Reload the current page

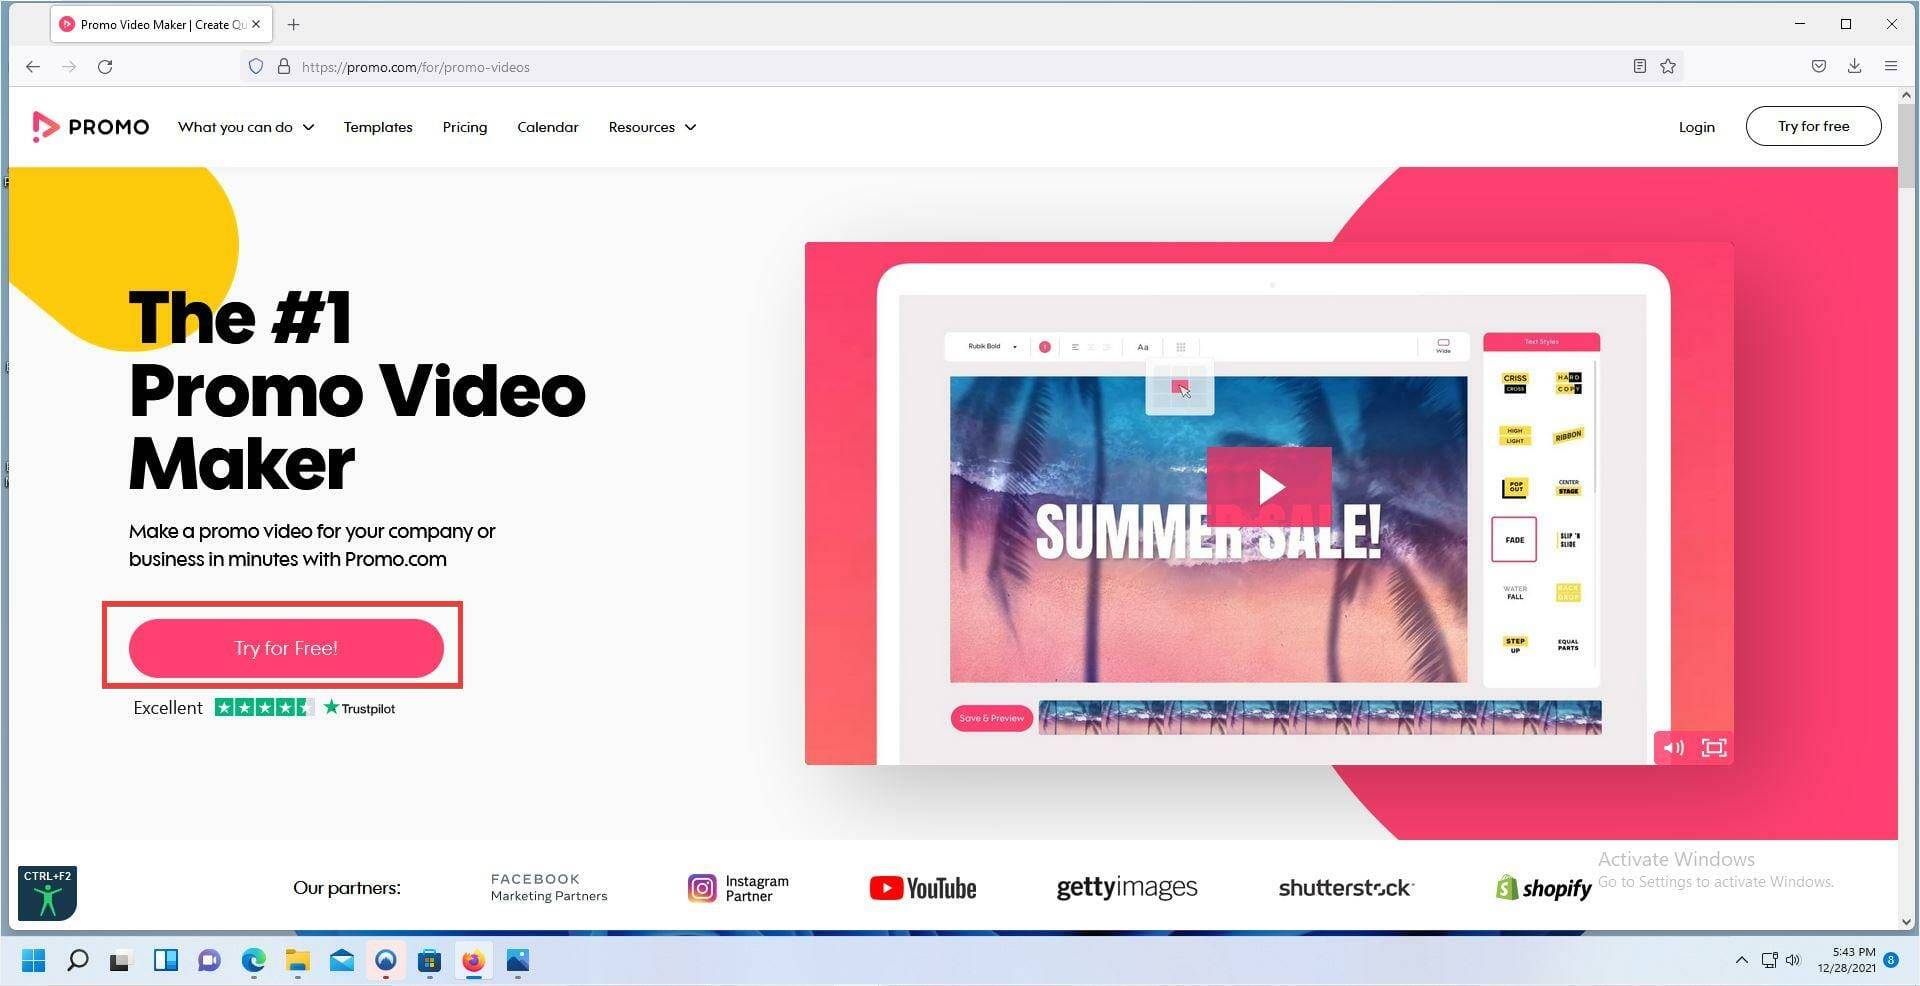105,67
